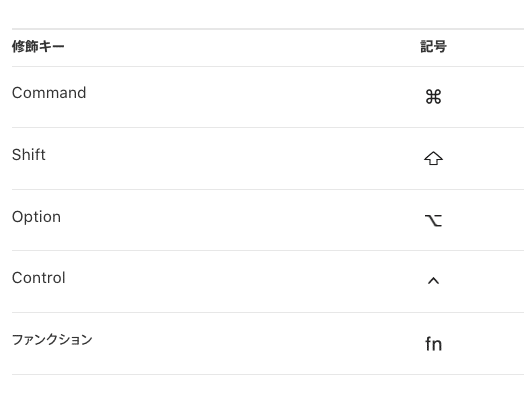Click the table header row
The height and width of the screenshot is (393, 524).
pos(268,48)
